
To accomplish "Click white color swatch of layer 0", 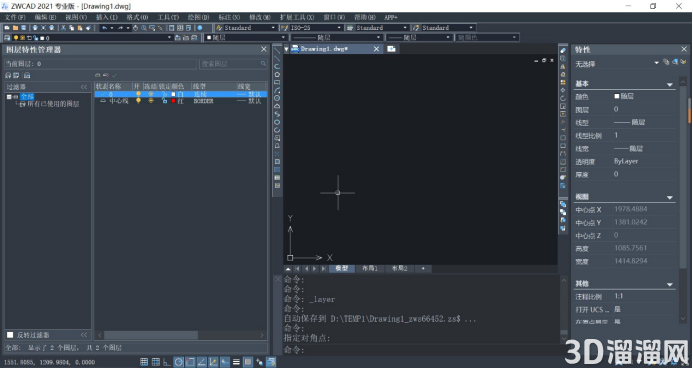I will (173, 94).
